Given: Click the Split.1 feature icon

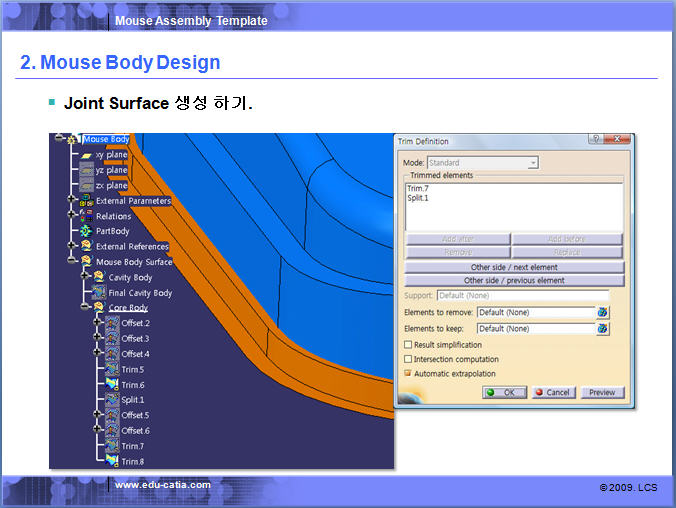Looking at the screenshot, I should [110, 399].
